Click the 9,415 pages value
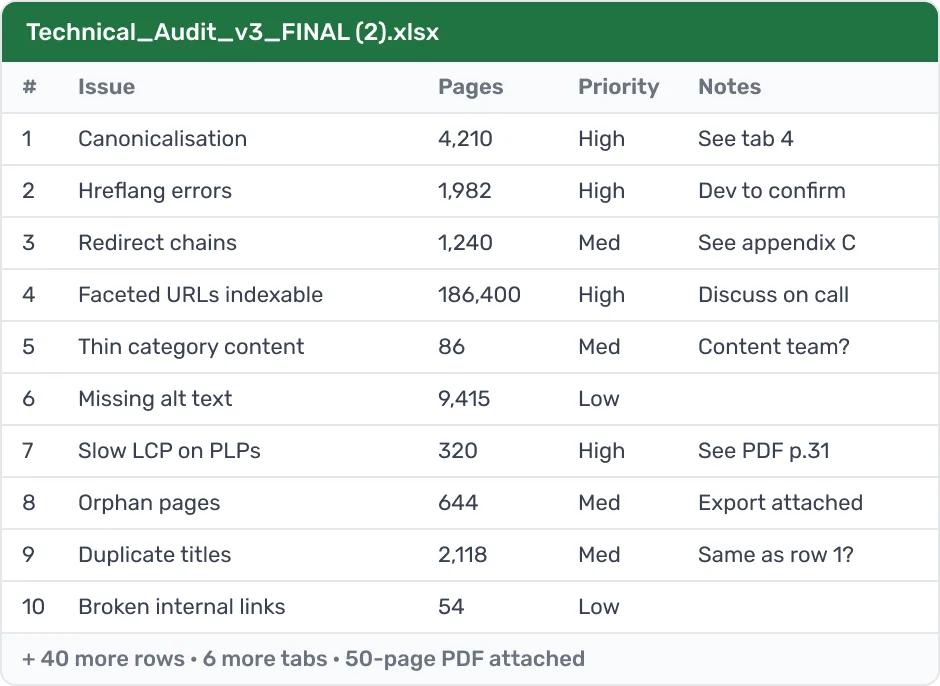 [x=464, y=399]
